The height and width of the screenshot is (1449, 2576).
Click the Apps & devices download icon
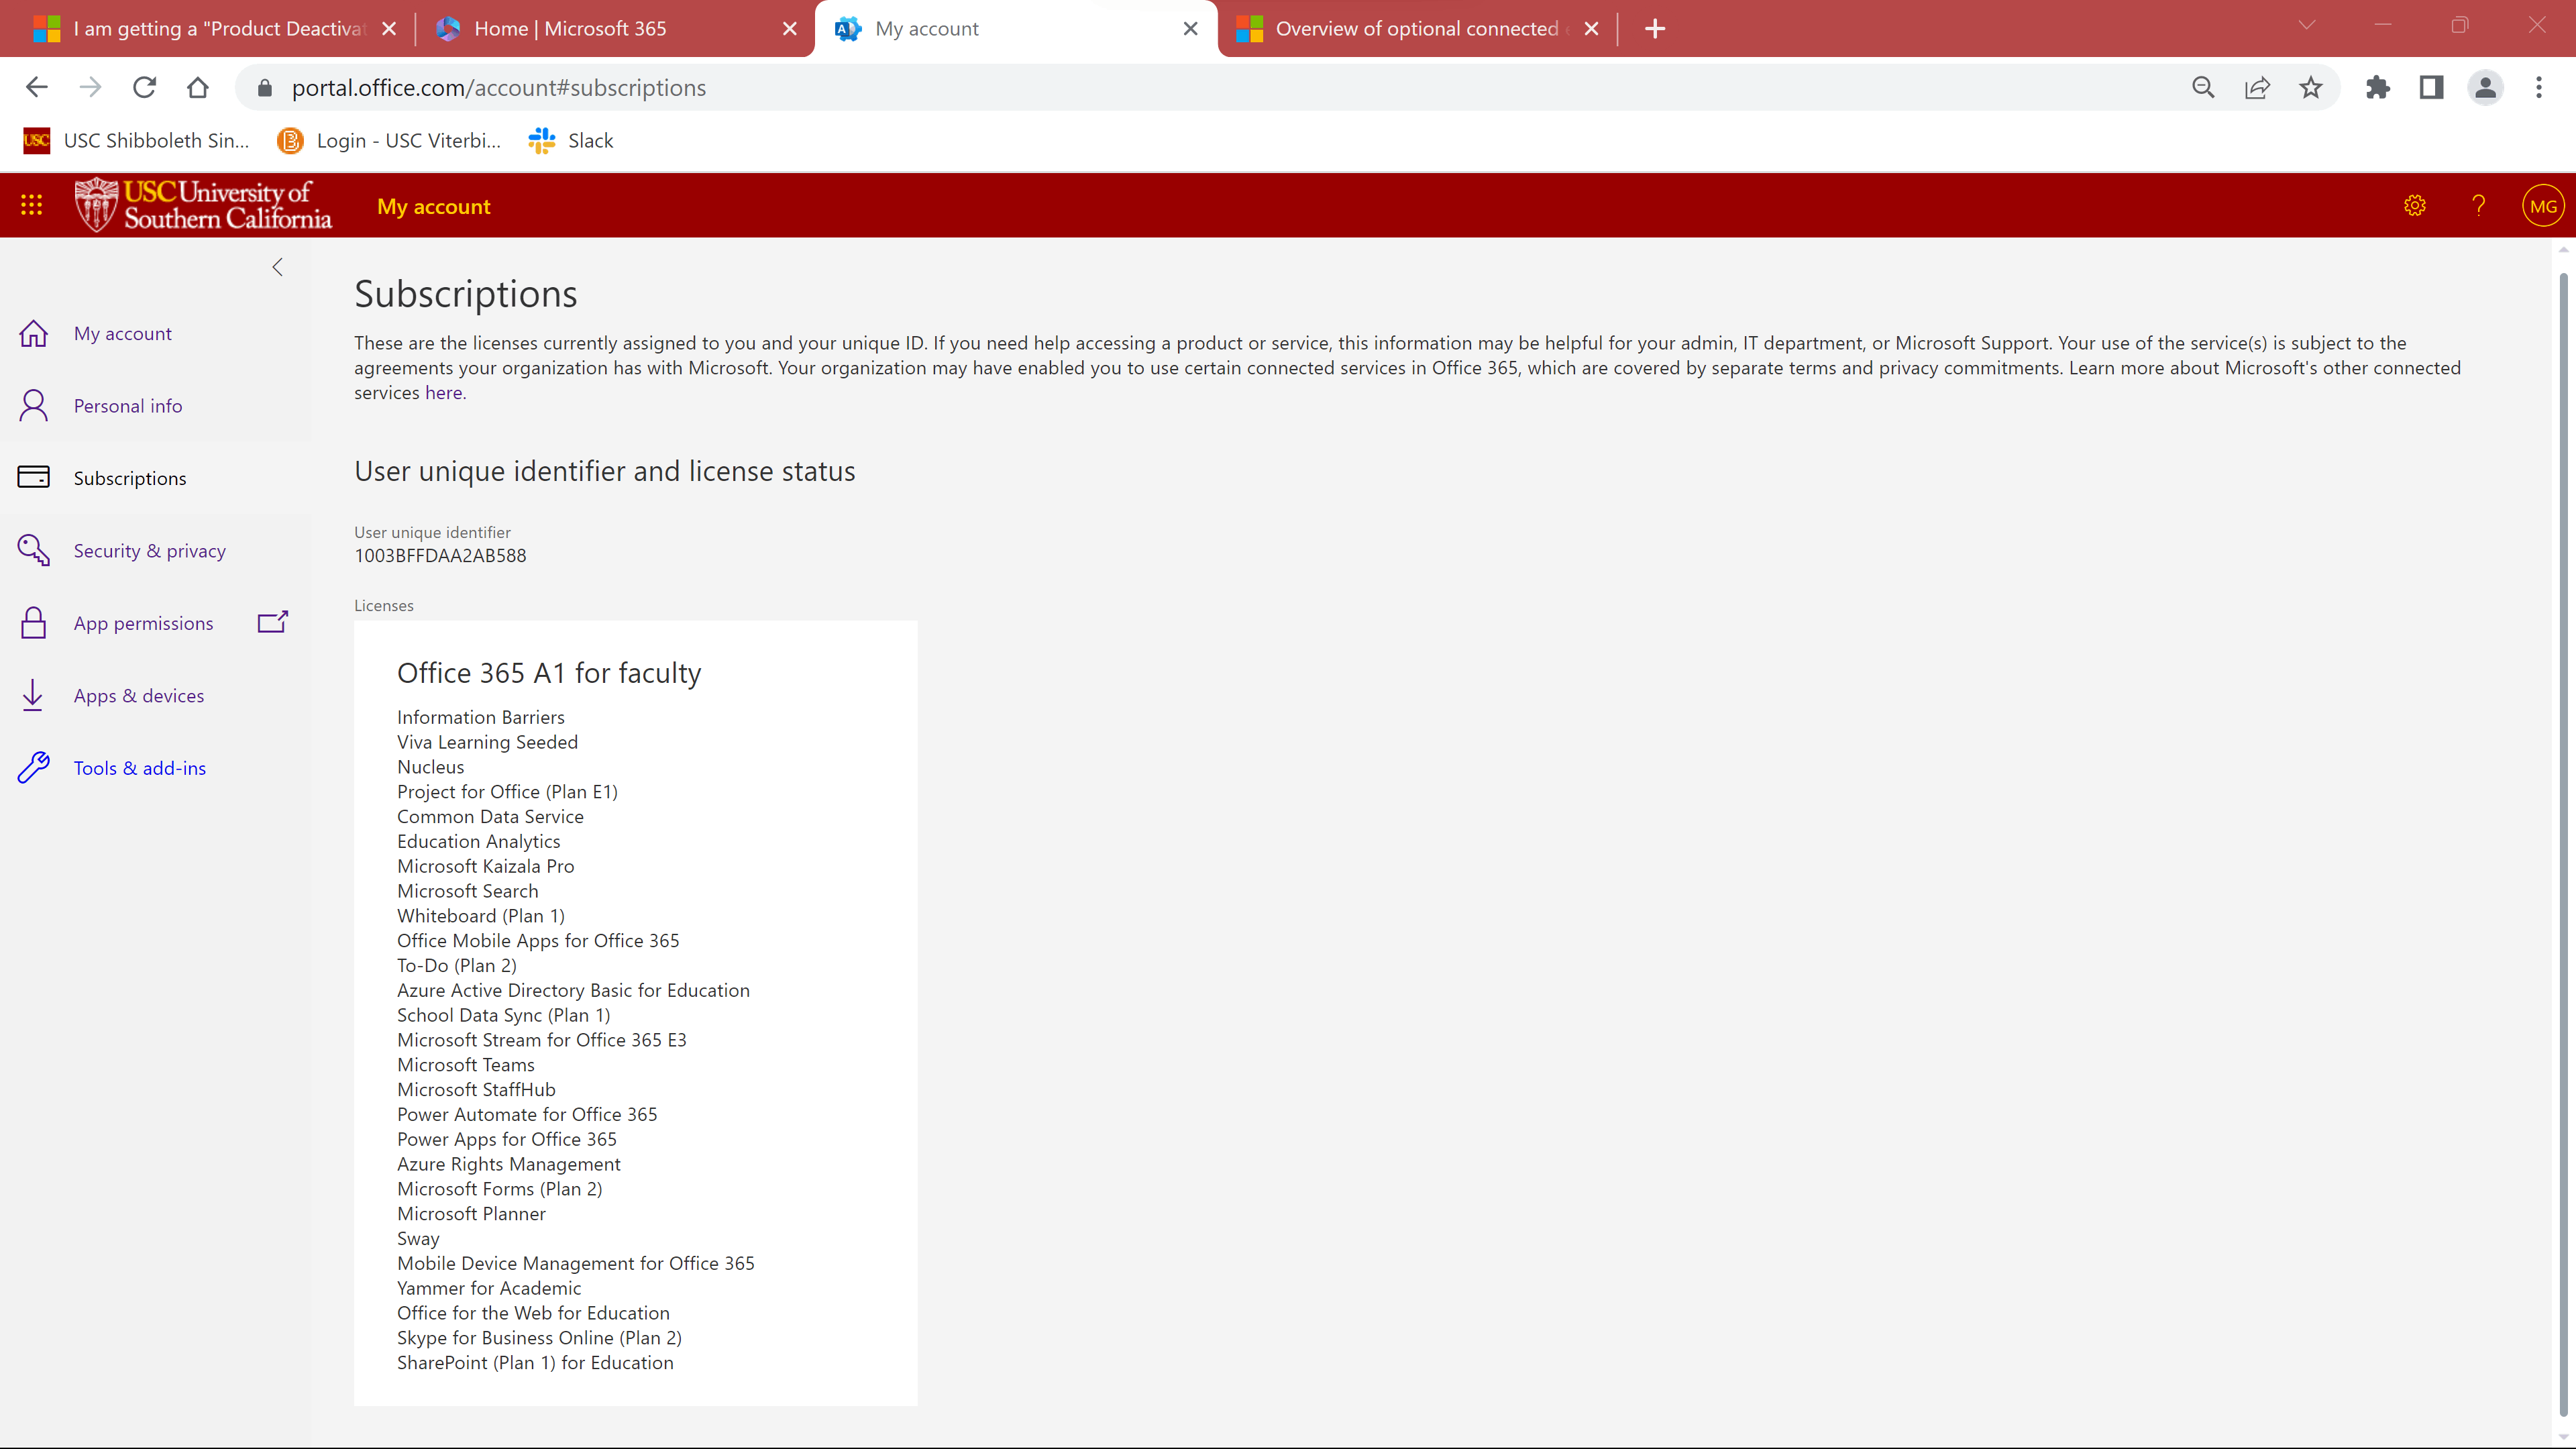(x=33, y=695)
